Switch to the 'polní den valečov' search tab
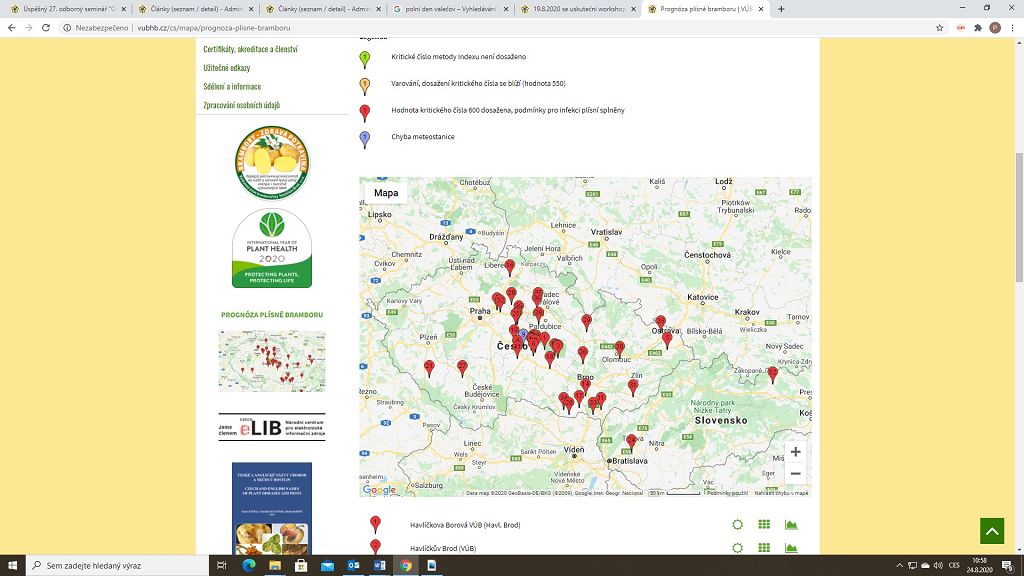Viewport: 1024px width, 576px height. coord(449,9)
